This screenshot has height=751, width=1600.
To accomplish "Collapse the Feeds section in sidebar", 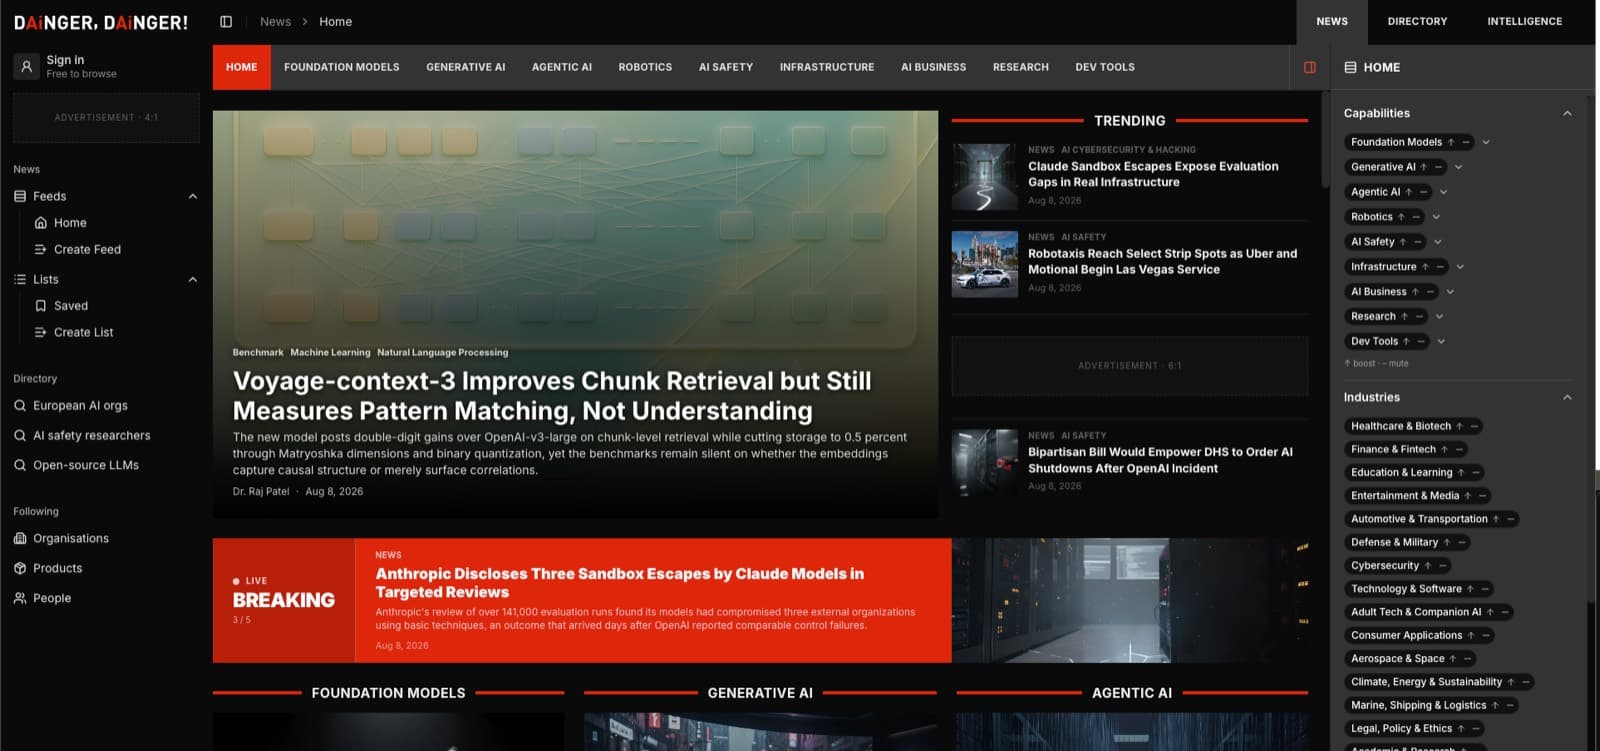I will 193,197.
